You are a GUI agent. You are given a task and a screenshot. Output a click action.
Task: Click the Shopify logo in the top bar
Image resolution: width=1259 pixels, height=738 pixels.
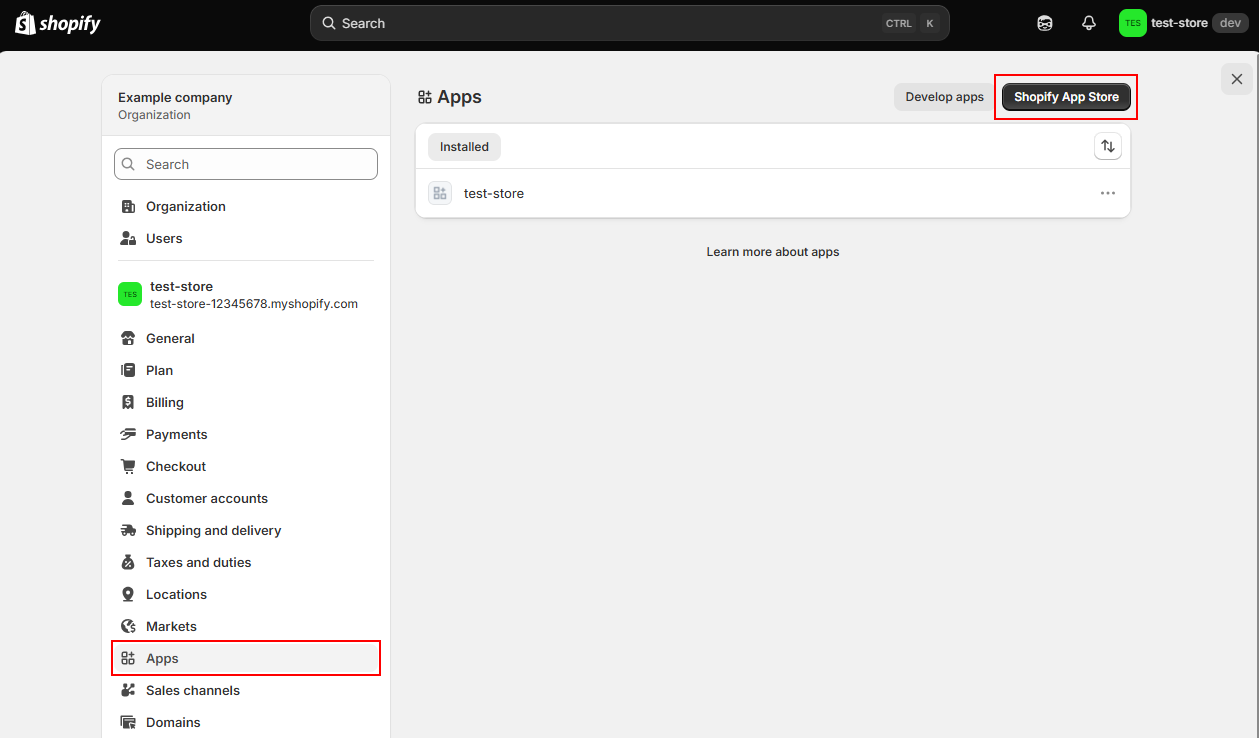coord(58,23)
